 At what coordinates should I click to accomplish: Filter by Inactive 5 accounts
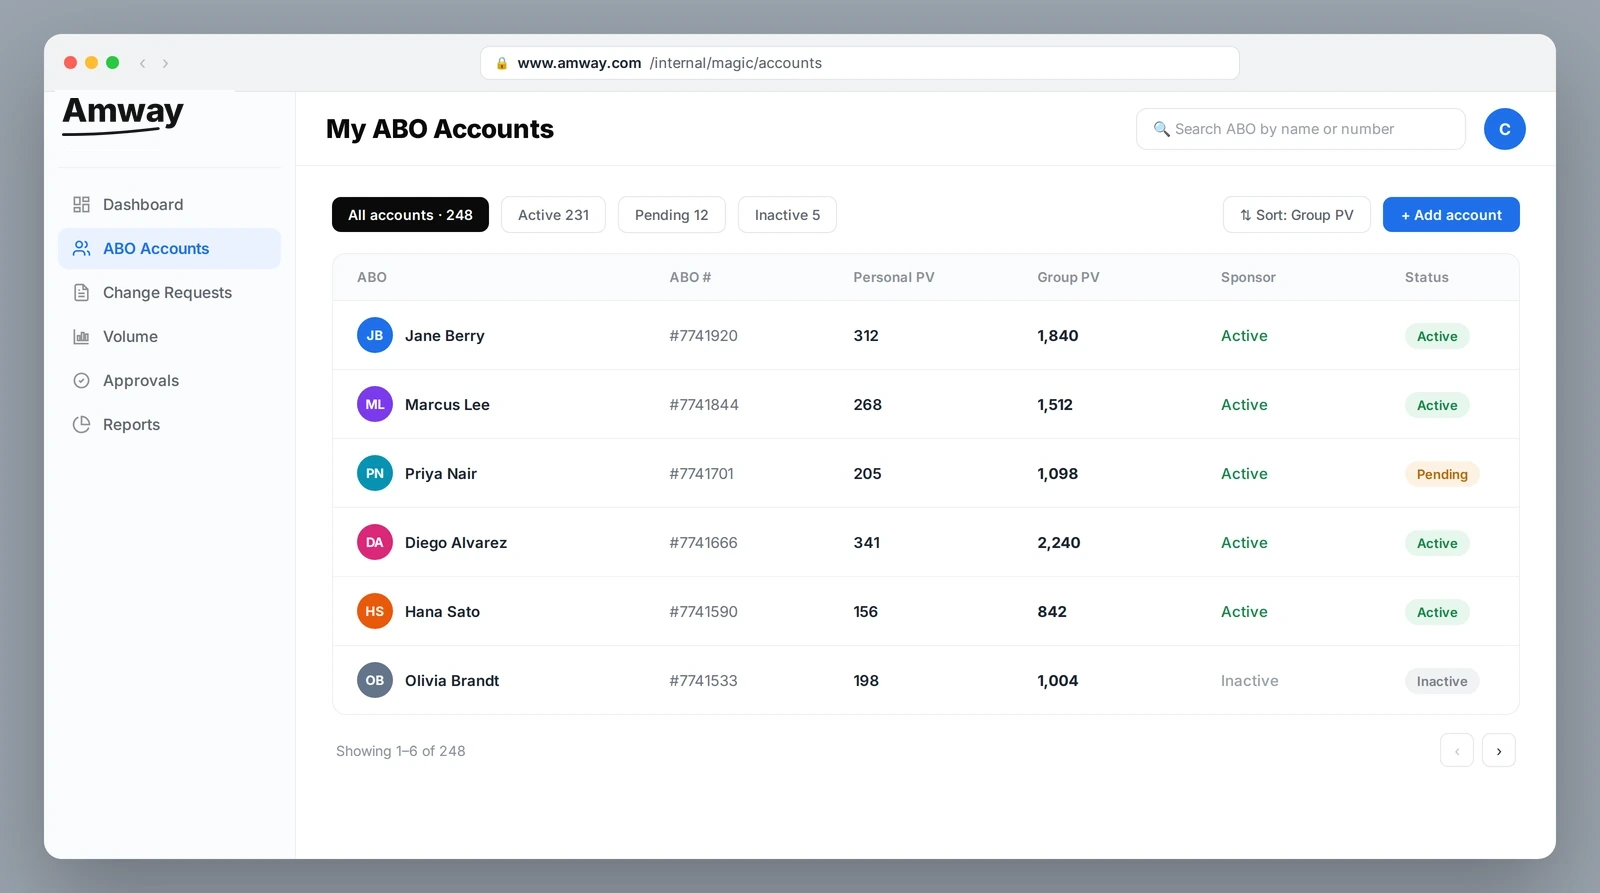click(787, 215)
